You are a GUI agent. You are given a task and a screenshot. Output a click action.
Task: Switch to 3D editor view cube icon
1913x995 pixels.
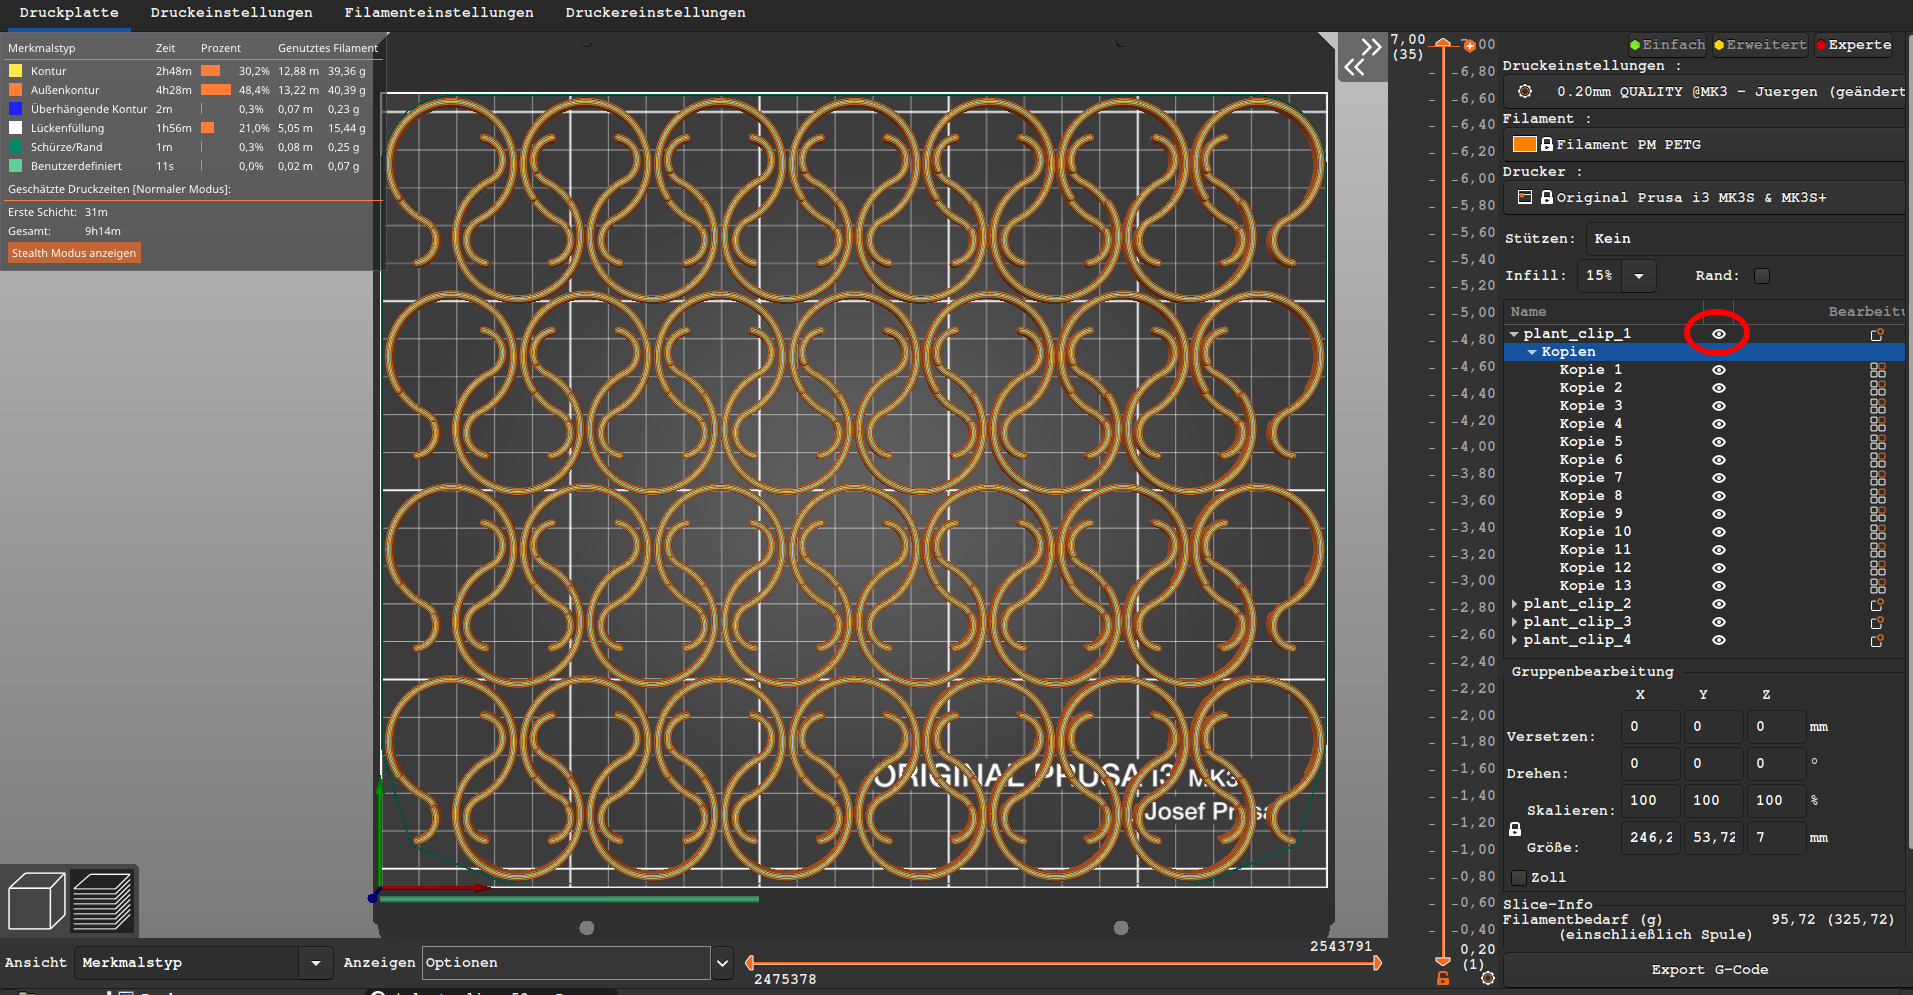(x=37, y=901)
